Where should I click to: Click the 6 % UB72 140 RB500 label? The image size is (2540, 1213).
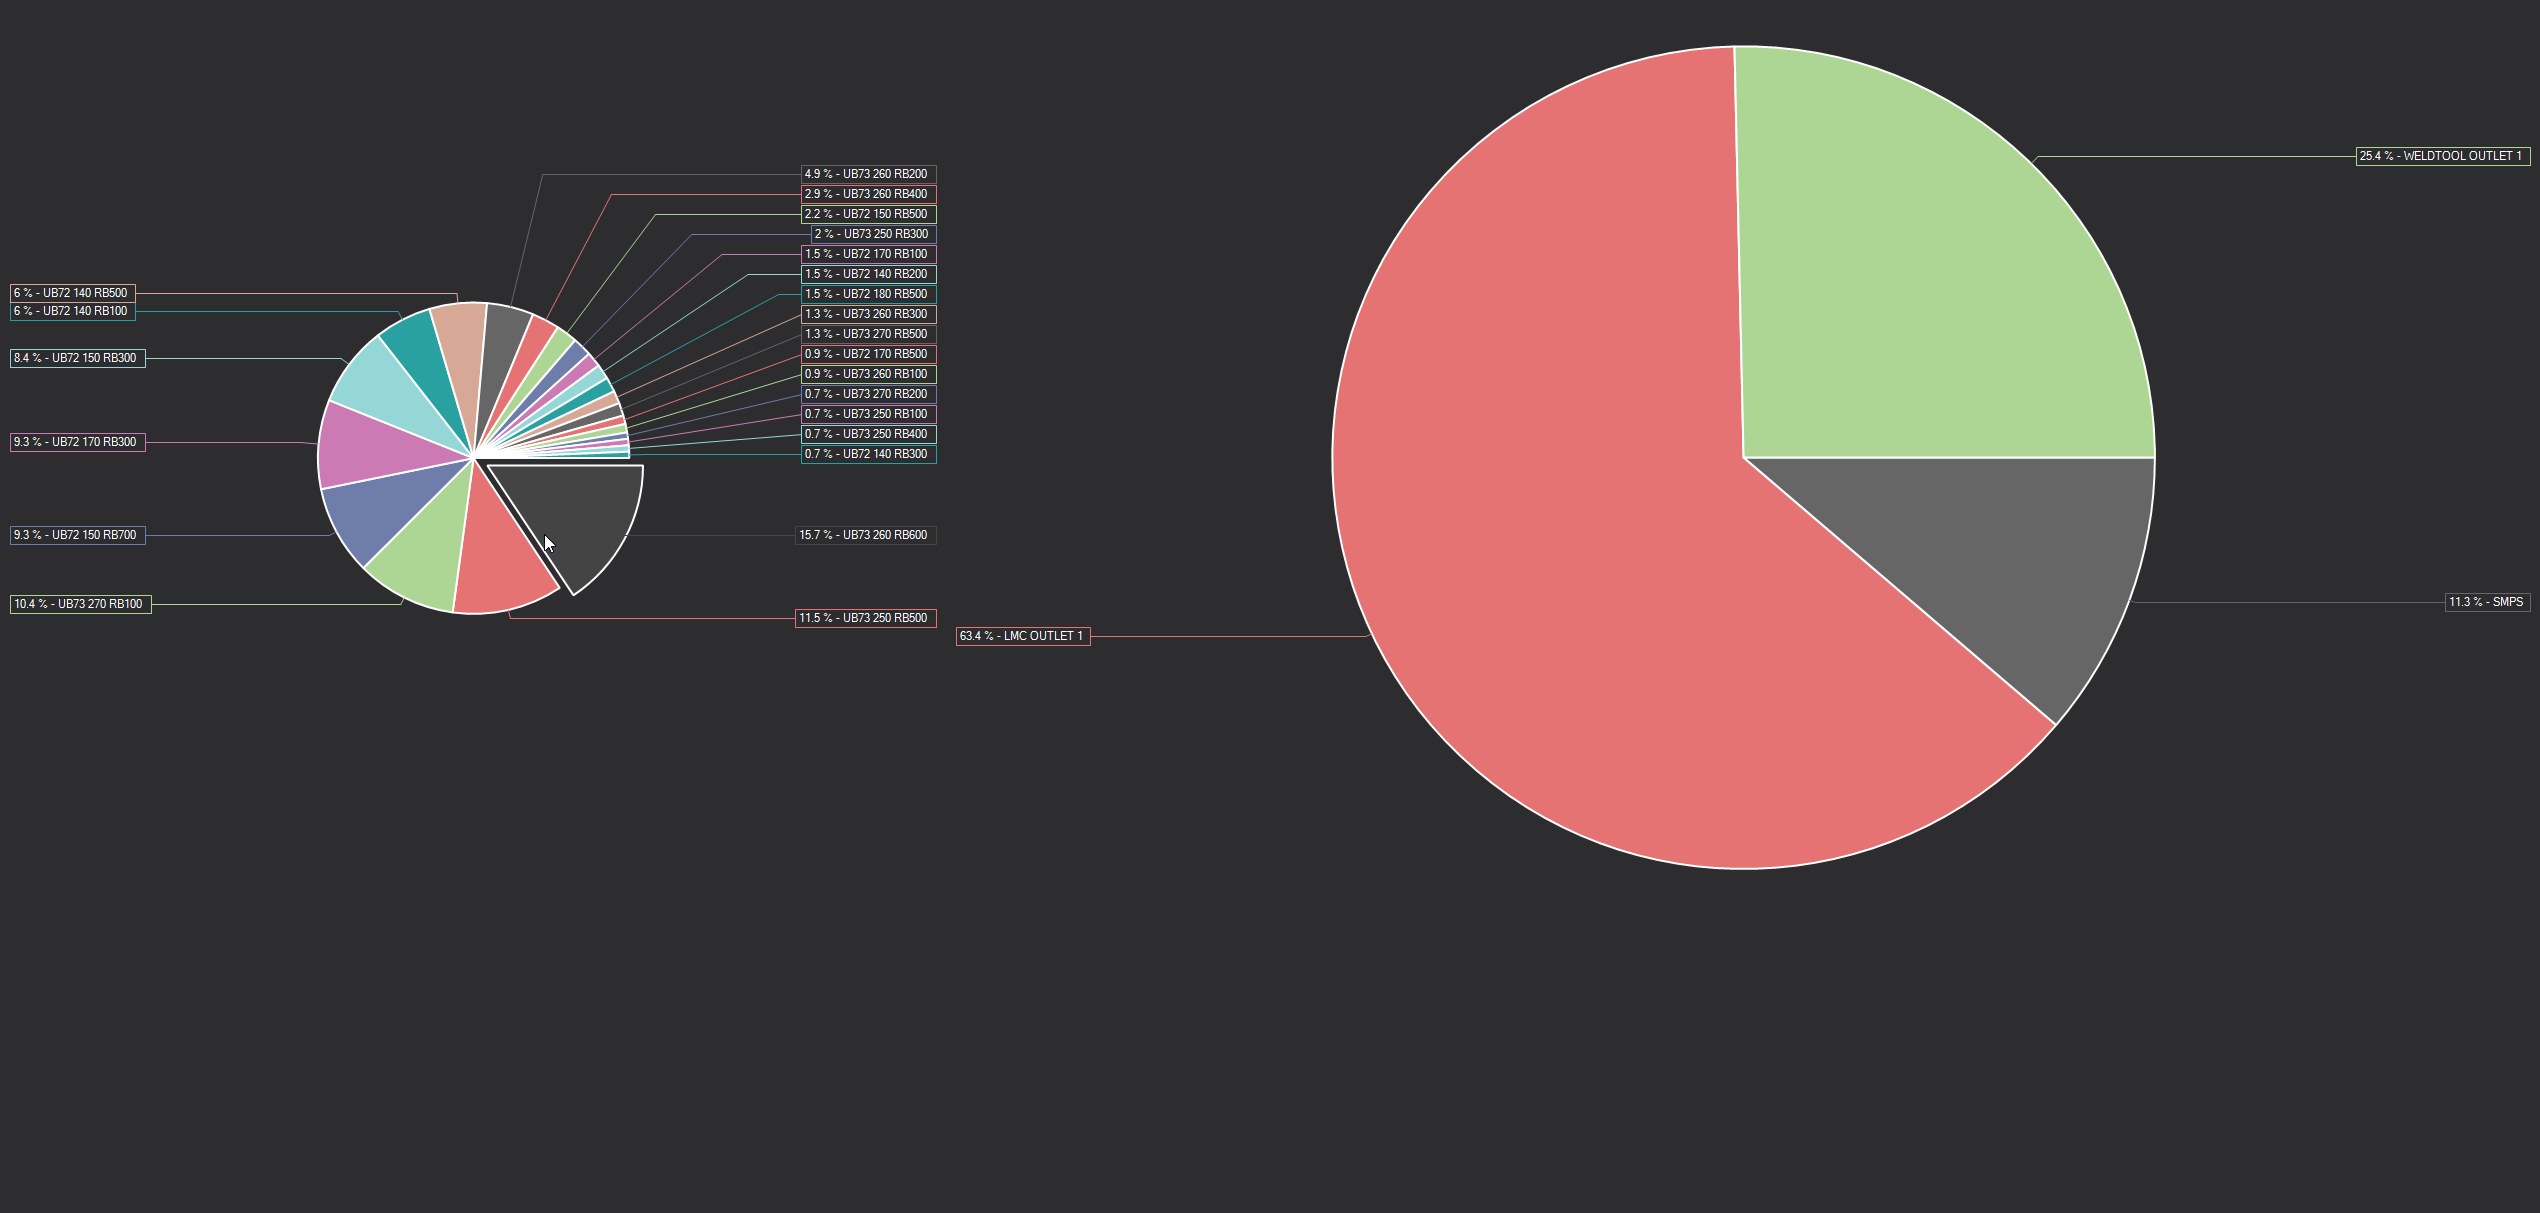[72, 293]
